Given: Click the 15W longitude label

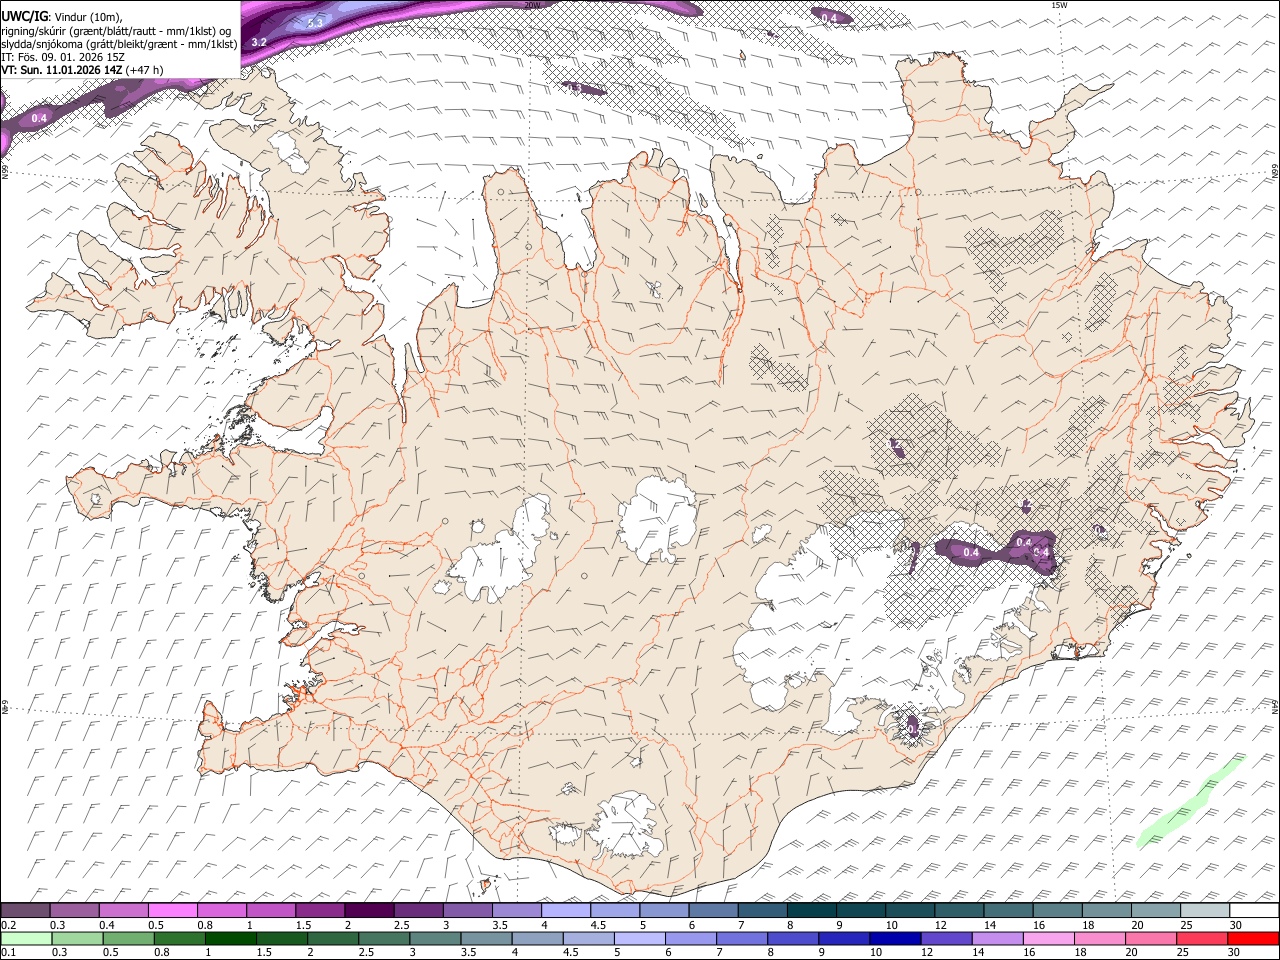Looking at the screenshot, I should click(1059, 5).
